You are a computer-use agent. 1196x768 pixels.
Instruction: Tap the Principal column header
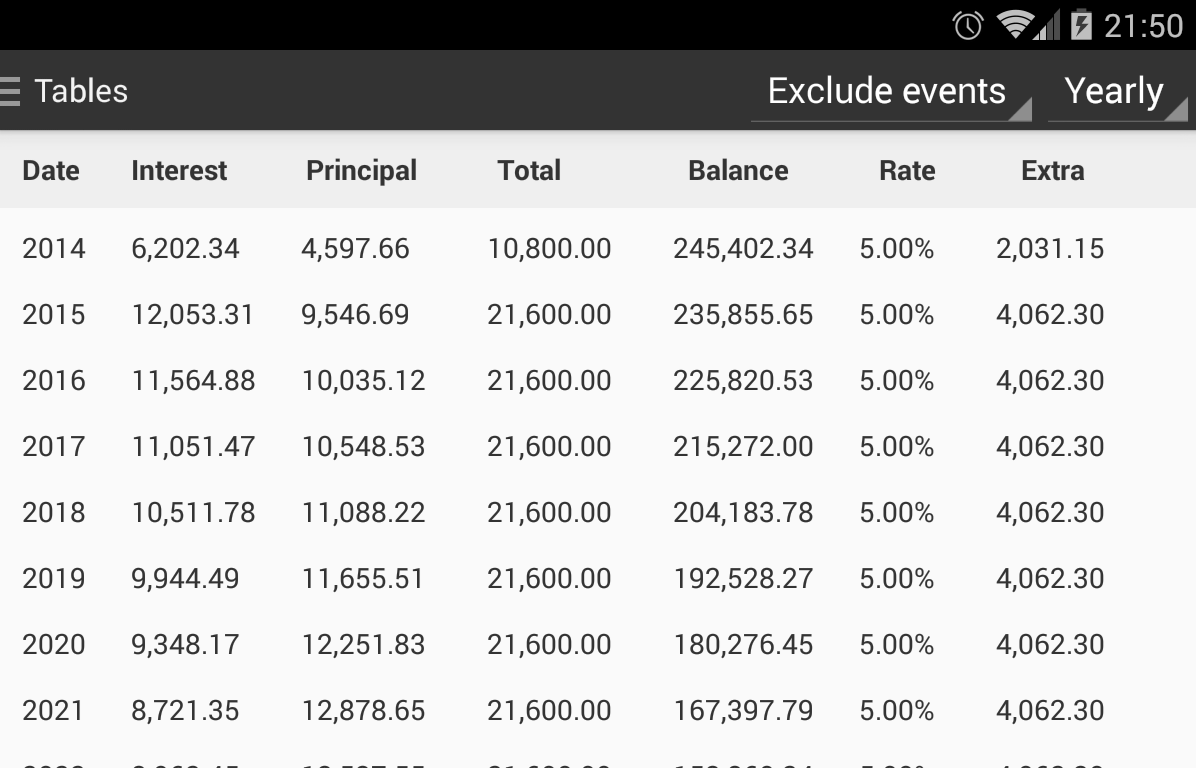(x=361, y=170)
